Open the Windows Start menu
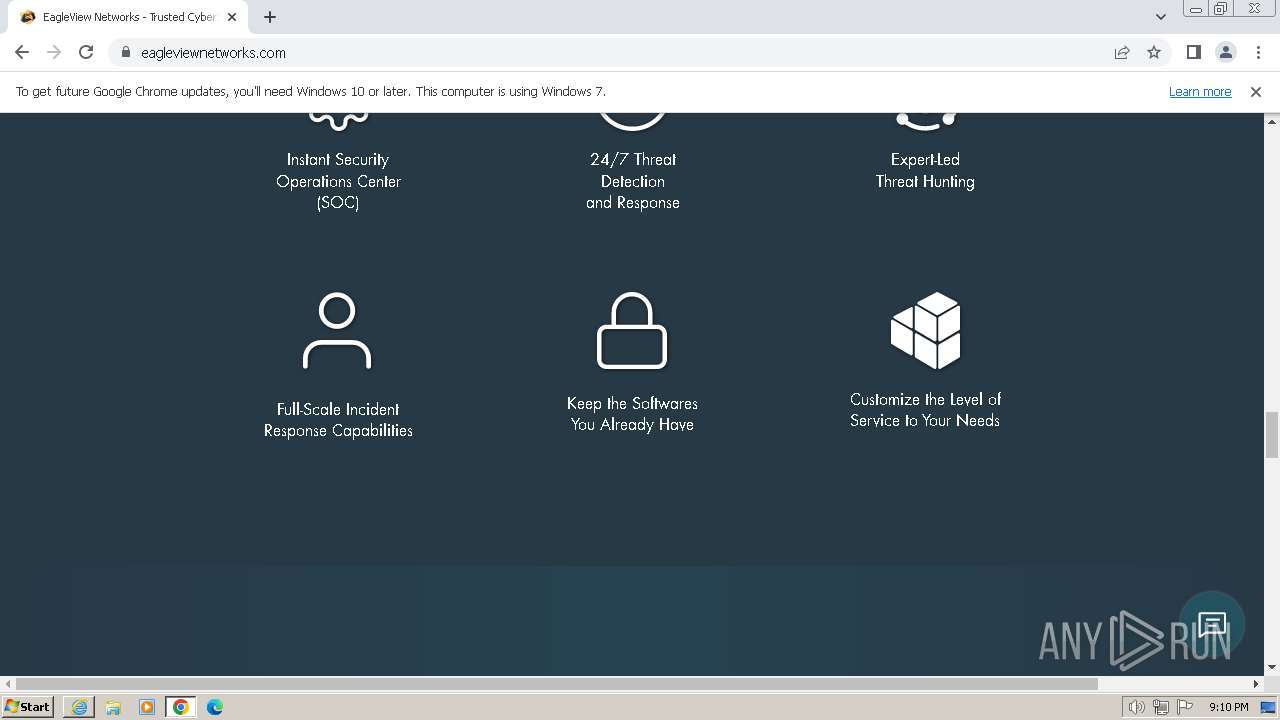This screenshot has height=720, width=1280. point(28,706)
